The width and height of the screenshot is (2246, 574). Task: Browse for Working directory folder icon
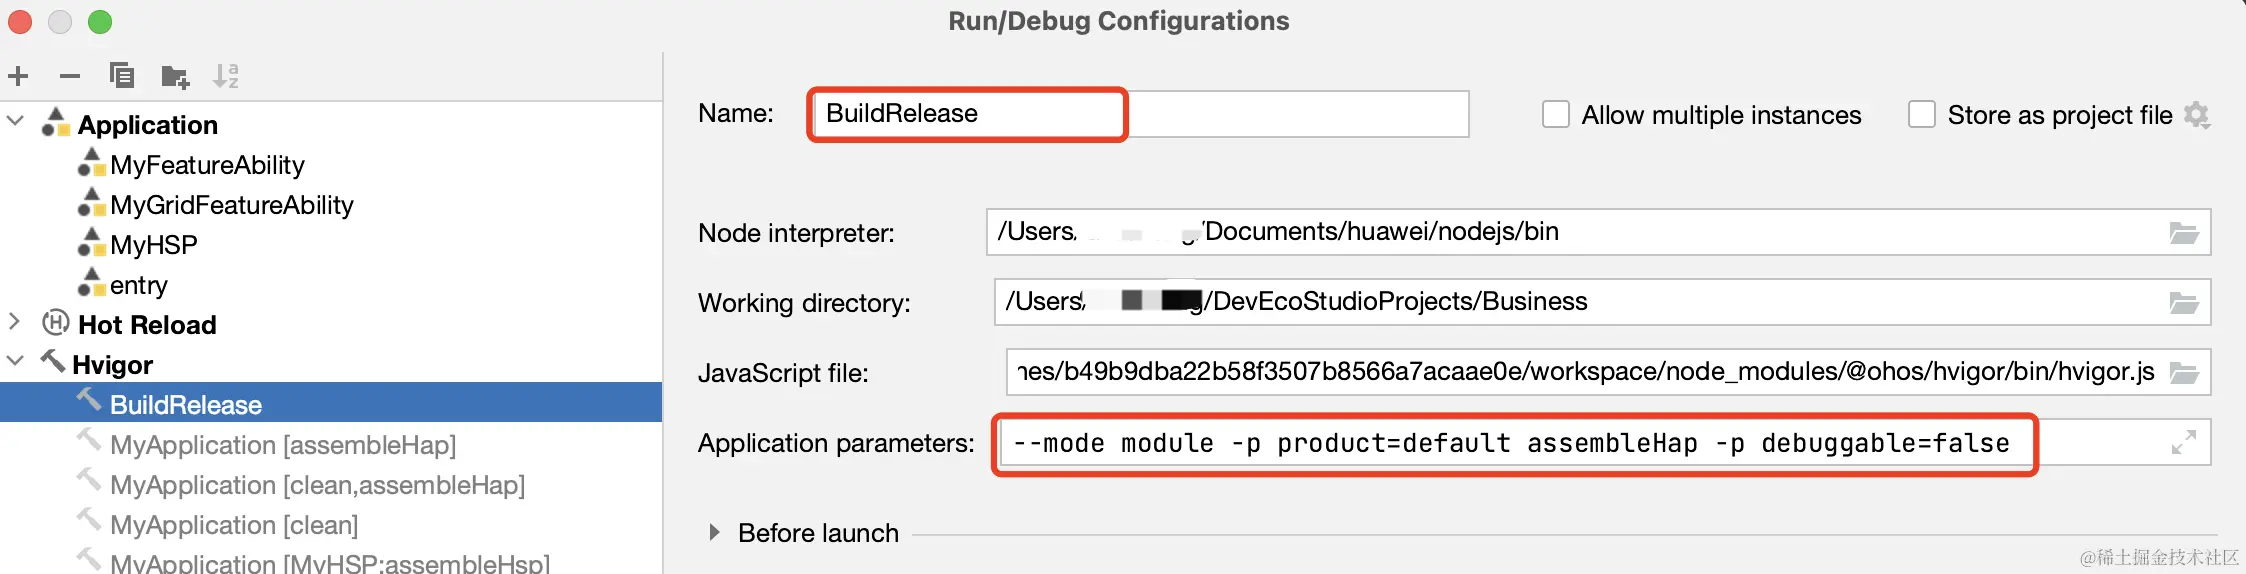coord(2183,303)
